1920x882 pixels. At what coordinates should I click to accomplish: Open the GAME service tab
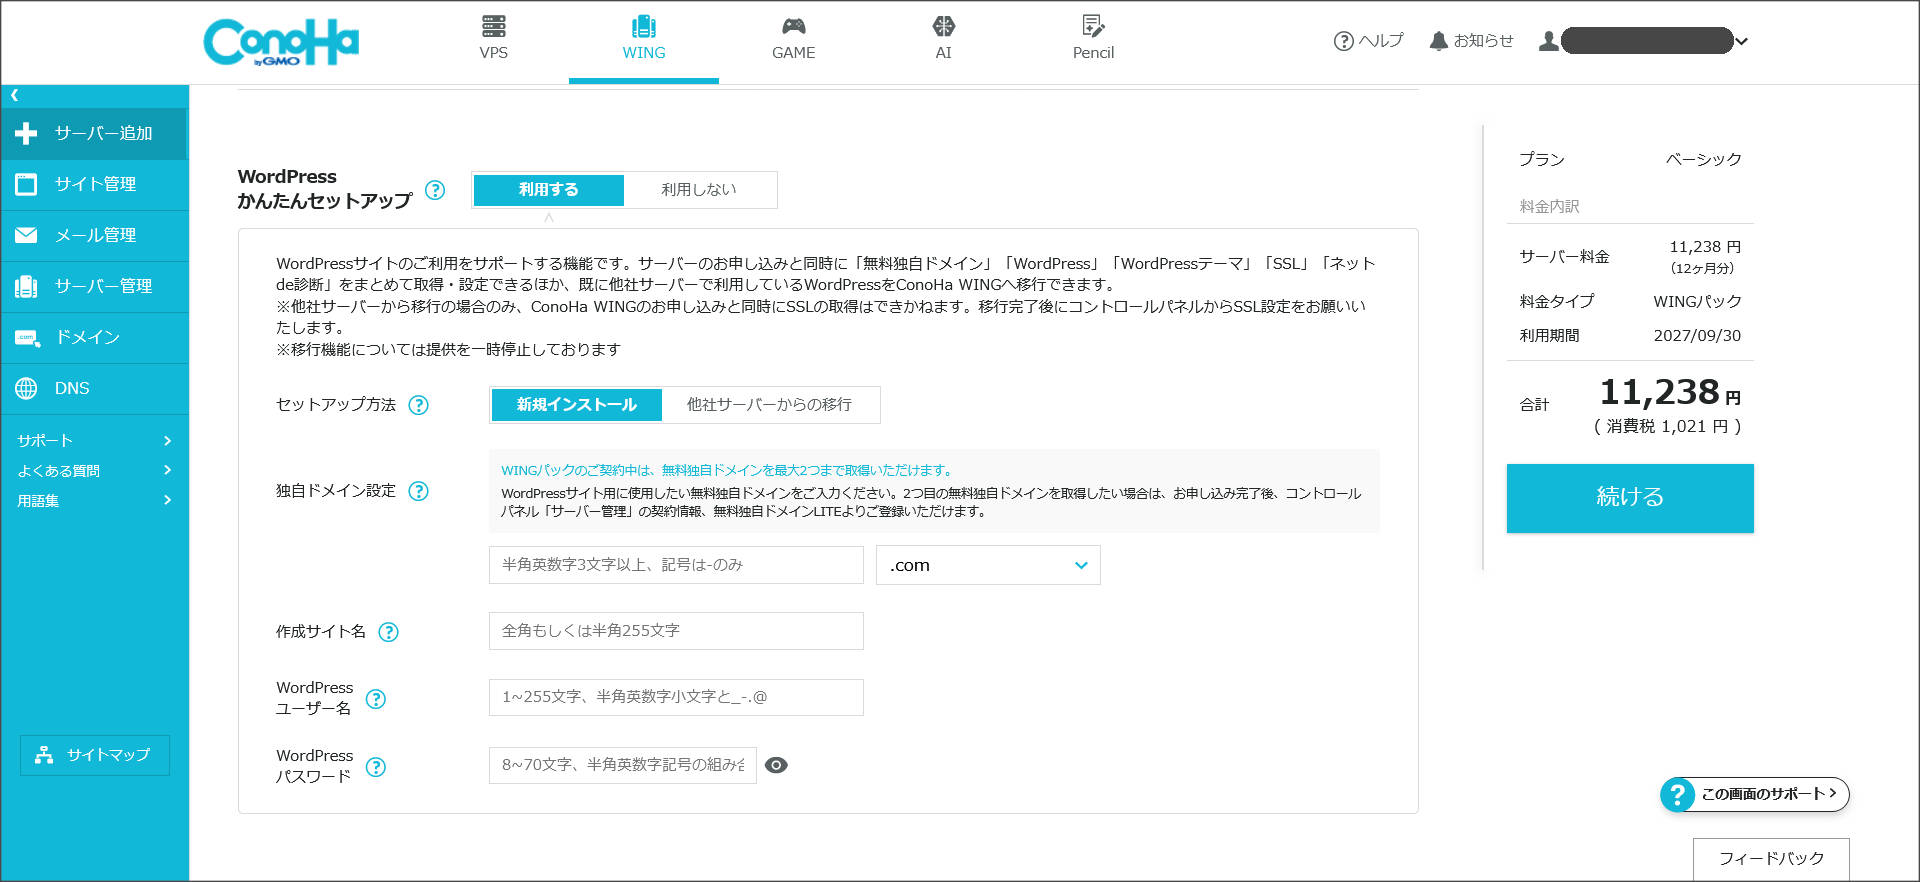tap(793, 39)
